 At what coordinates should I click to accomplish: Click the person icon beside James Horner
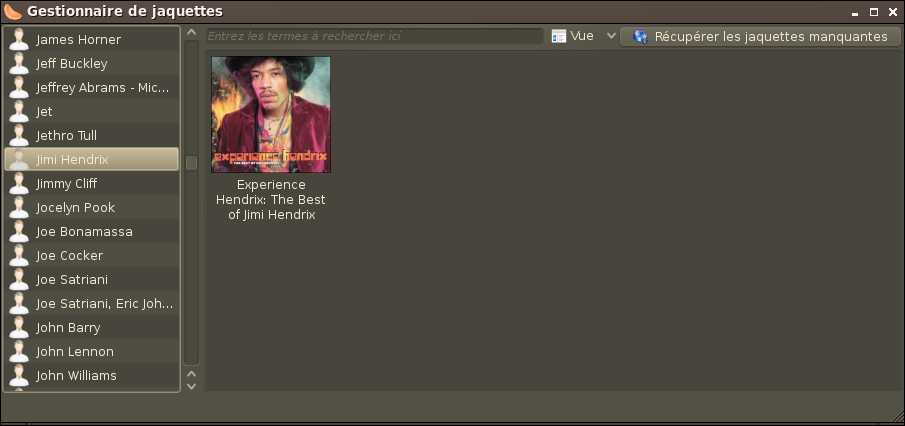pos(18,40)
